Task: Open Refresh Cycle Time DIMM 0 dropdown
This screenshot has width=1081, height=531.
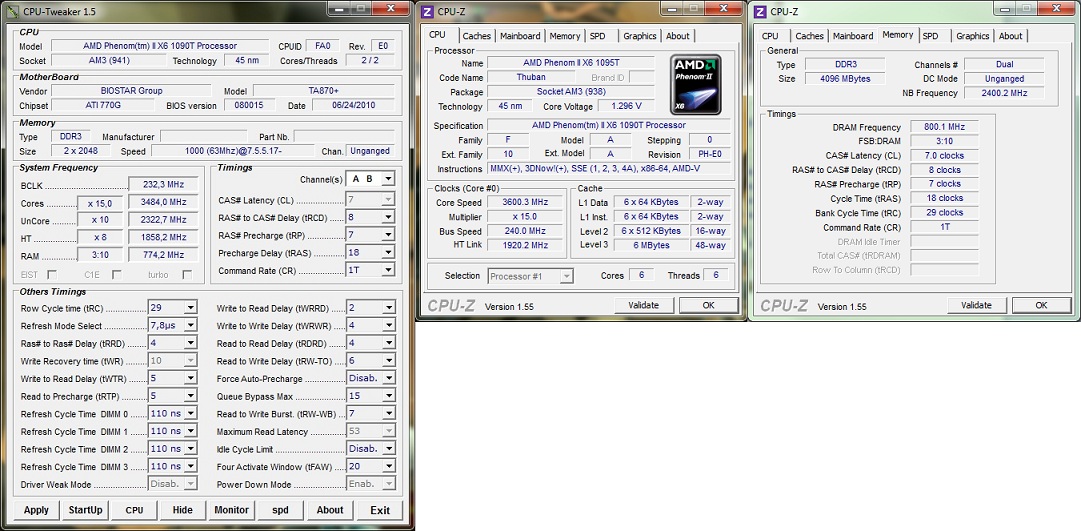Action: [190, 414]
